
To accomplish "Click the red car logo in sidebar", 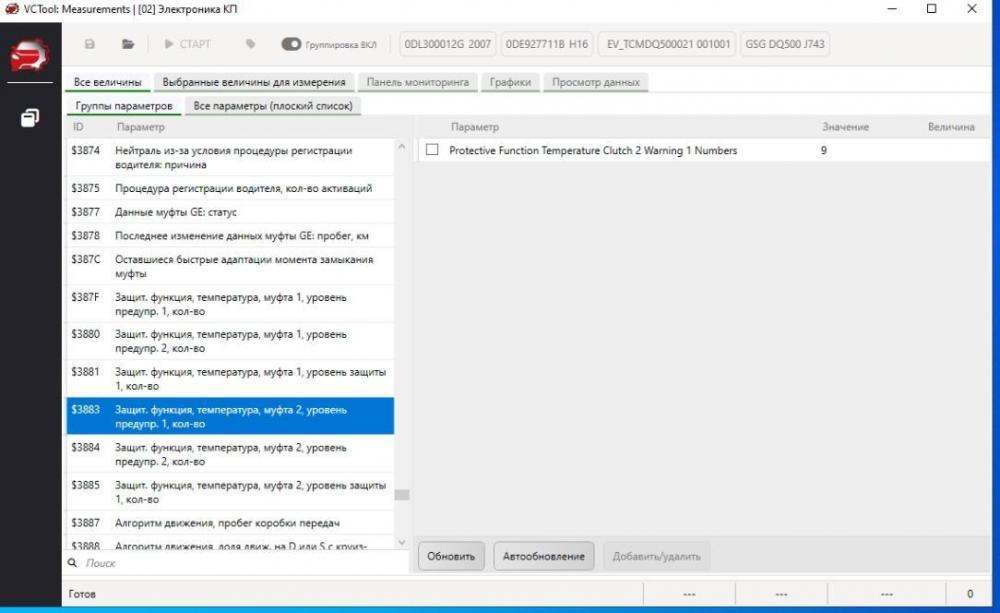I will coord(30,57).
